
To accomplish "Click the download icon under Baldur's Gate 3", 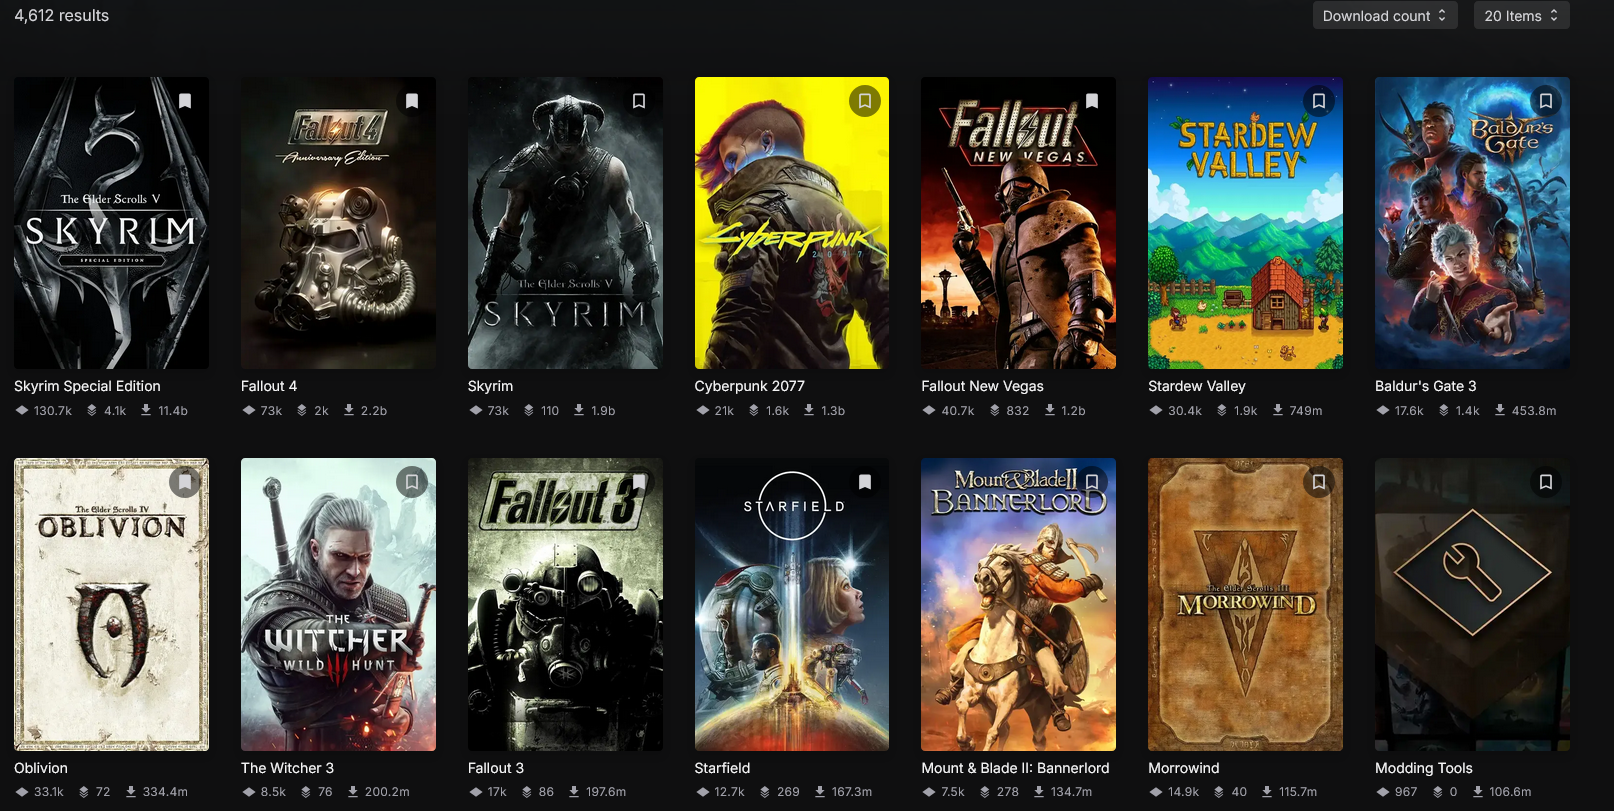I will point(1500,410).
